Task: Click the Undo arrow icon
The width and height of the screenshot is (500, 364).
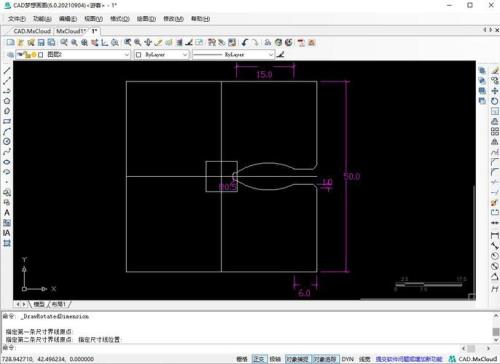Action: click(x=245, y=43)
